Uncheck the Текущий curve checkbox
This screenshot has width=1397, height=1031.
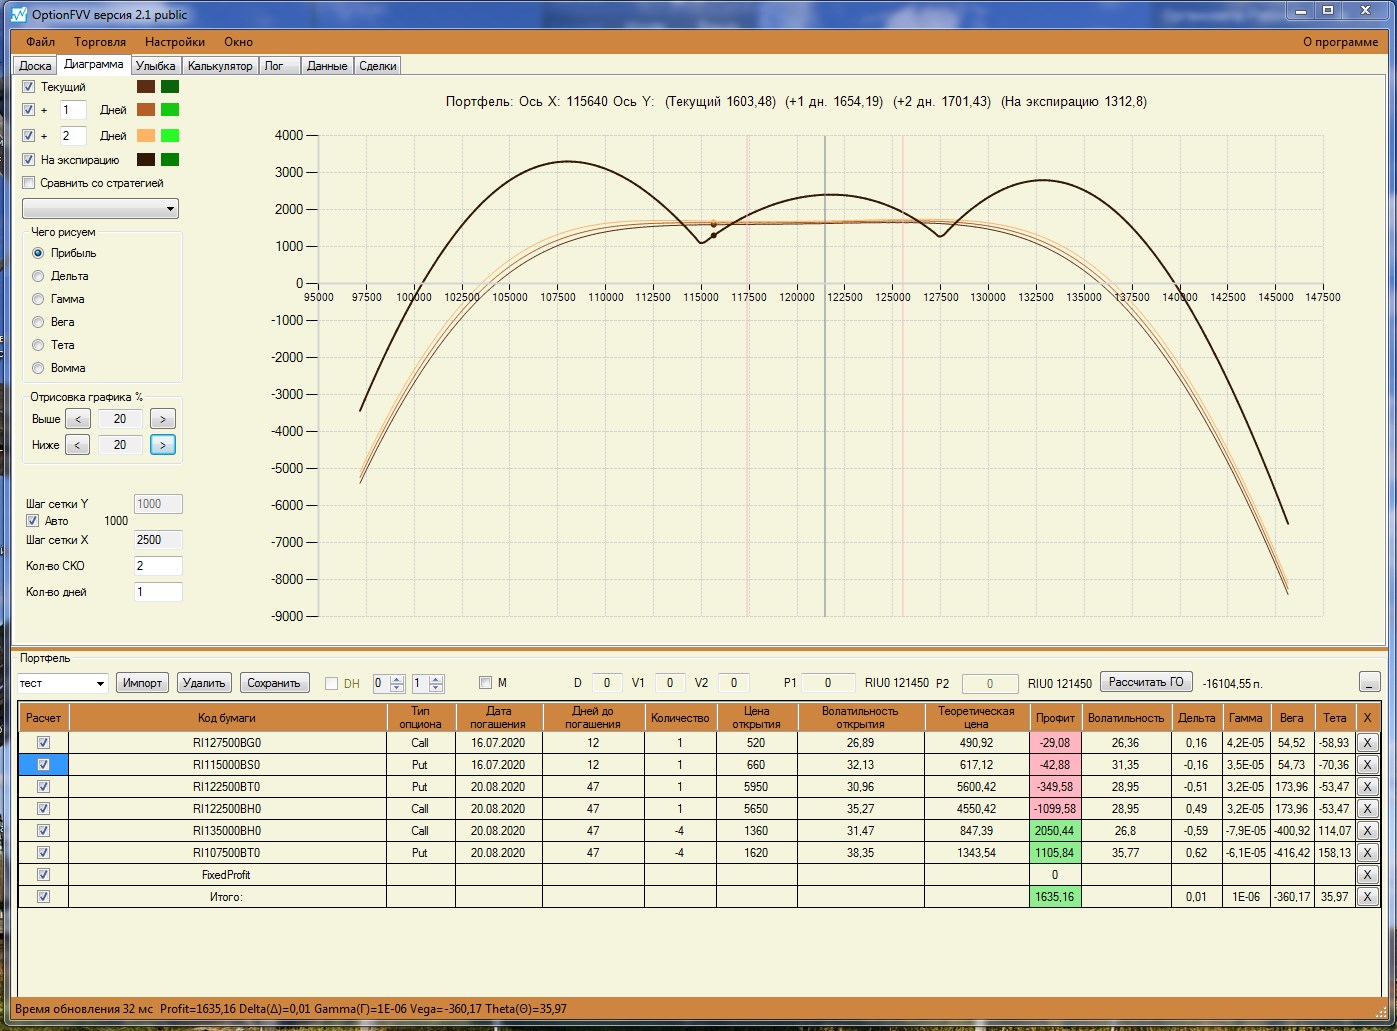29,87
